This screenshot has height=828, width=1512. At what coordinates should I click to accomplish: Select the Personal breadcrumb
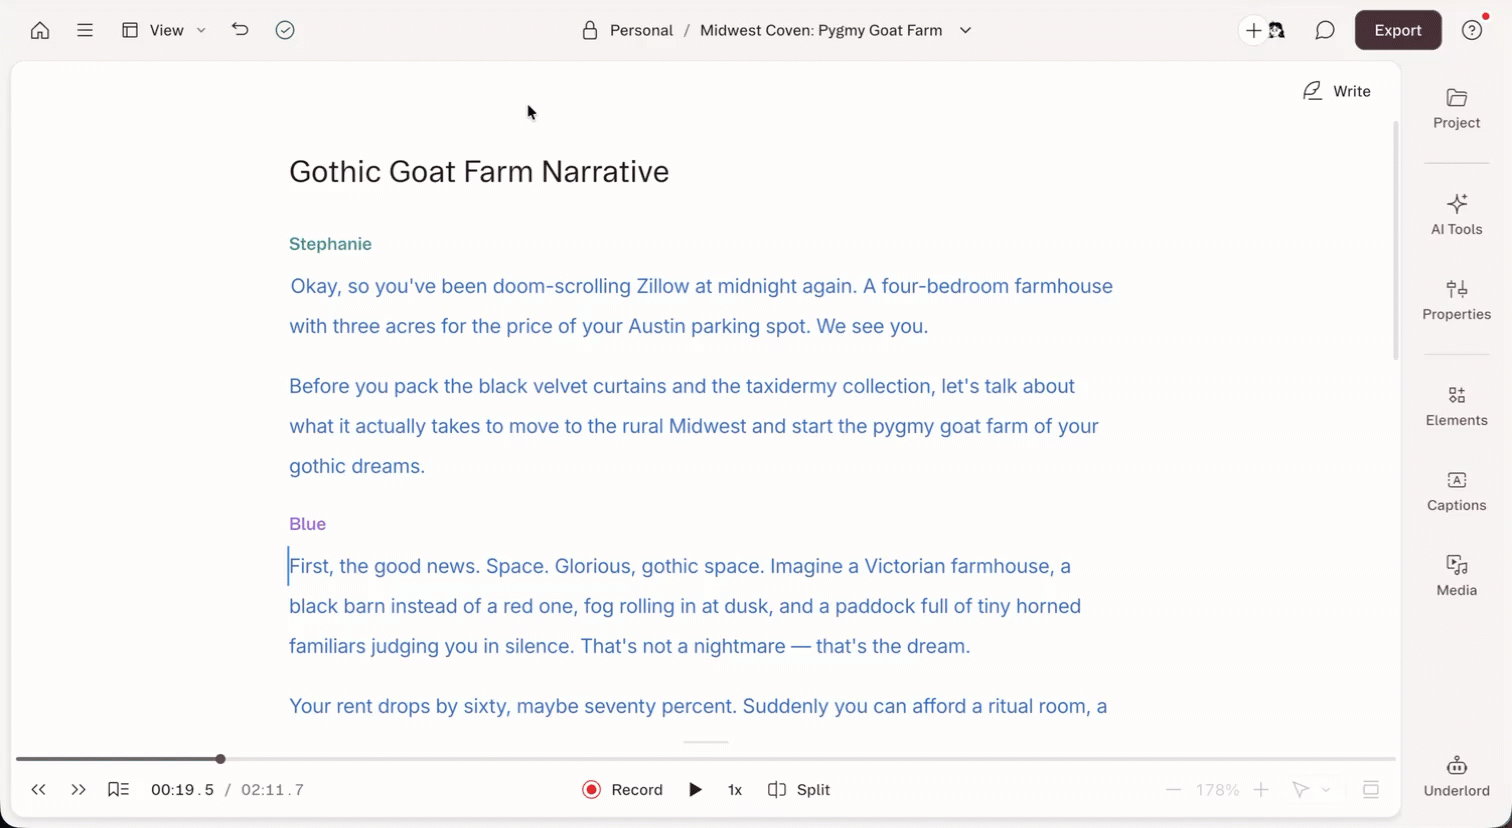pos(641,30)
